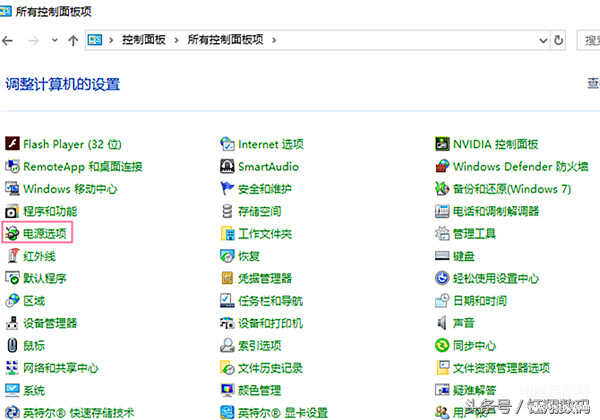Open the 系统 monitor icon
This screenshot has height=420, width=600.
tap(12, 390)
